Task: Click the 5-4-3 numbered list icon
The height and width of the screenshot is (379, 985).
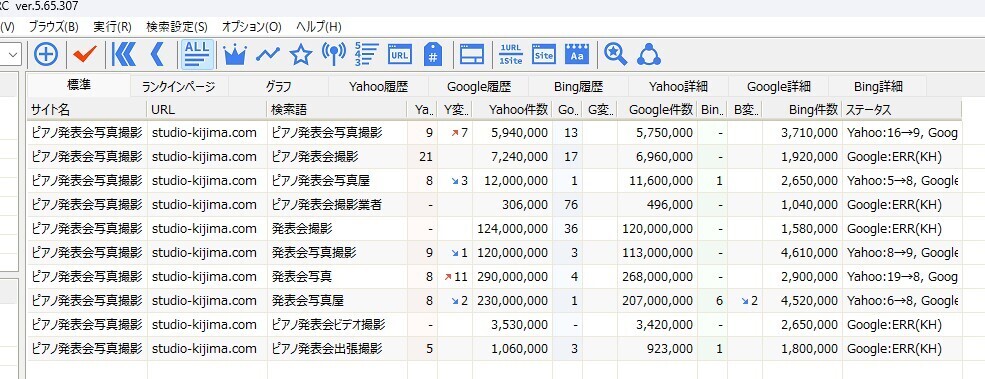Action: pyautogui.click(x=366, y=55)
